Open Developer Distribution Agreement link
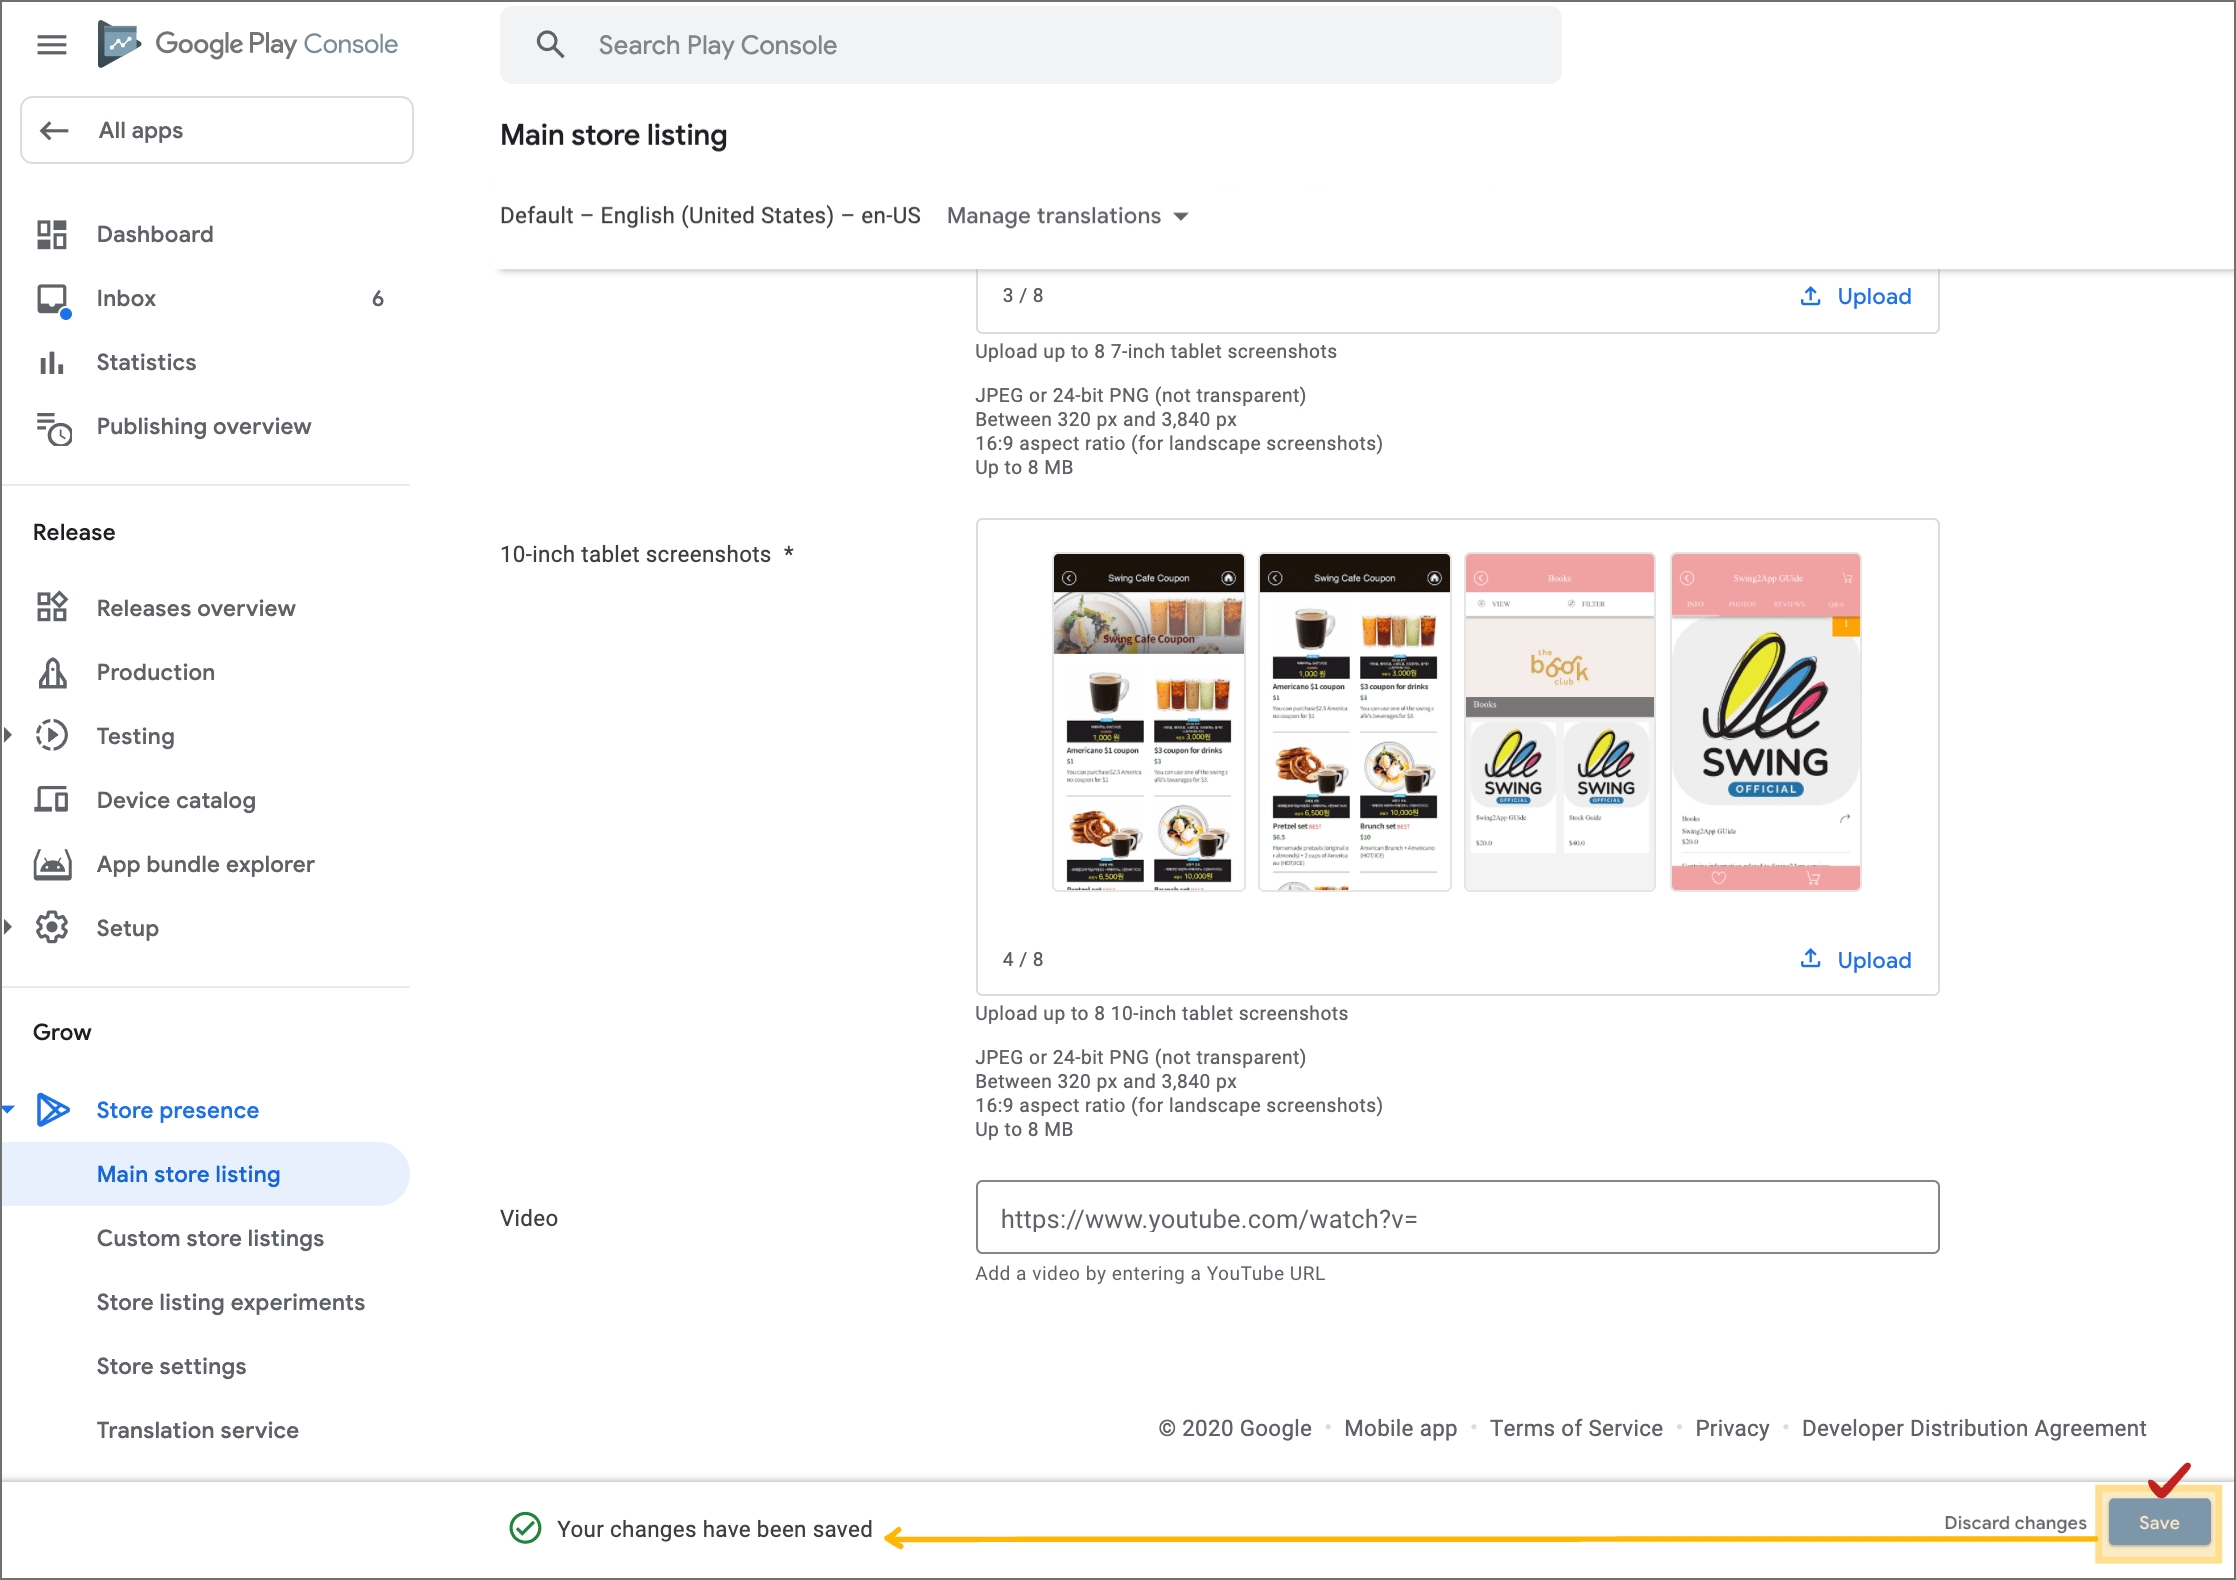2236x1580 pixels. click(1974, 1428)
